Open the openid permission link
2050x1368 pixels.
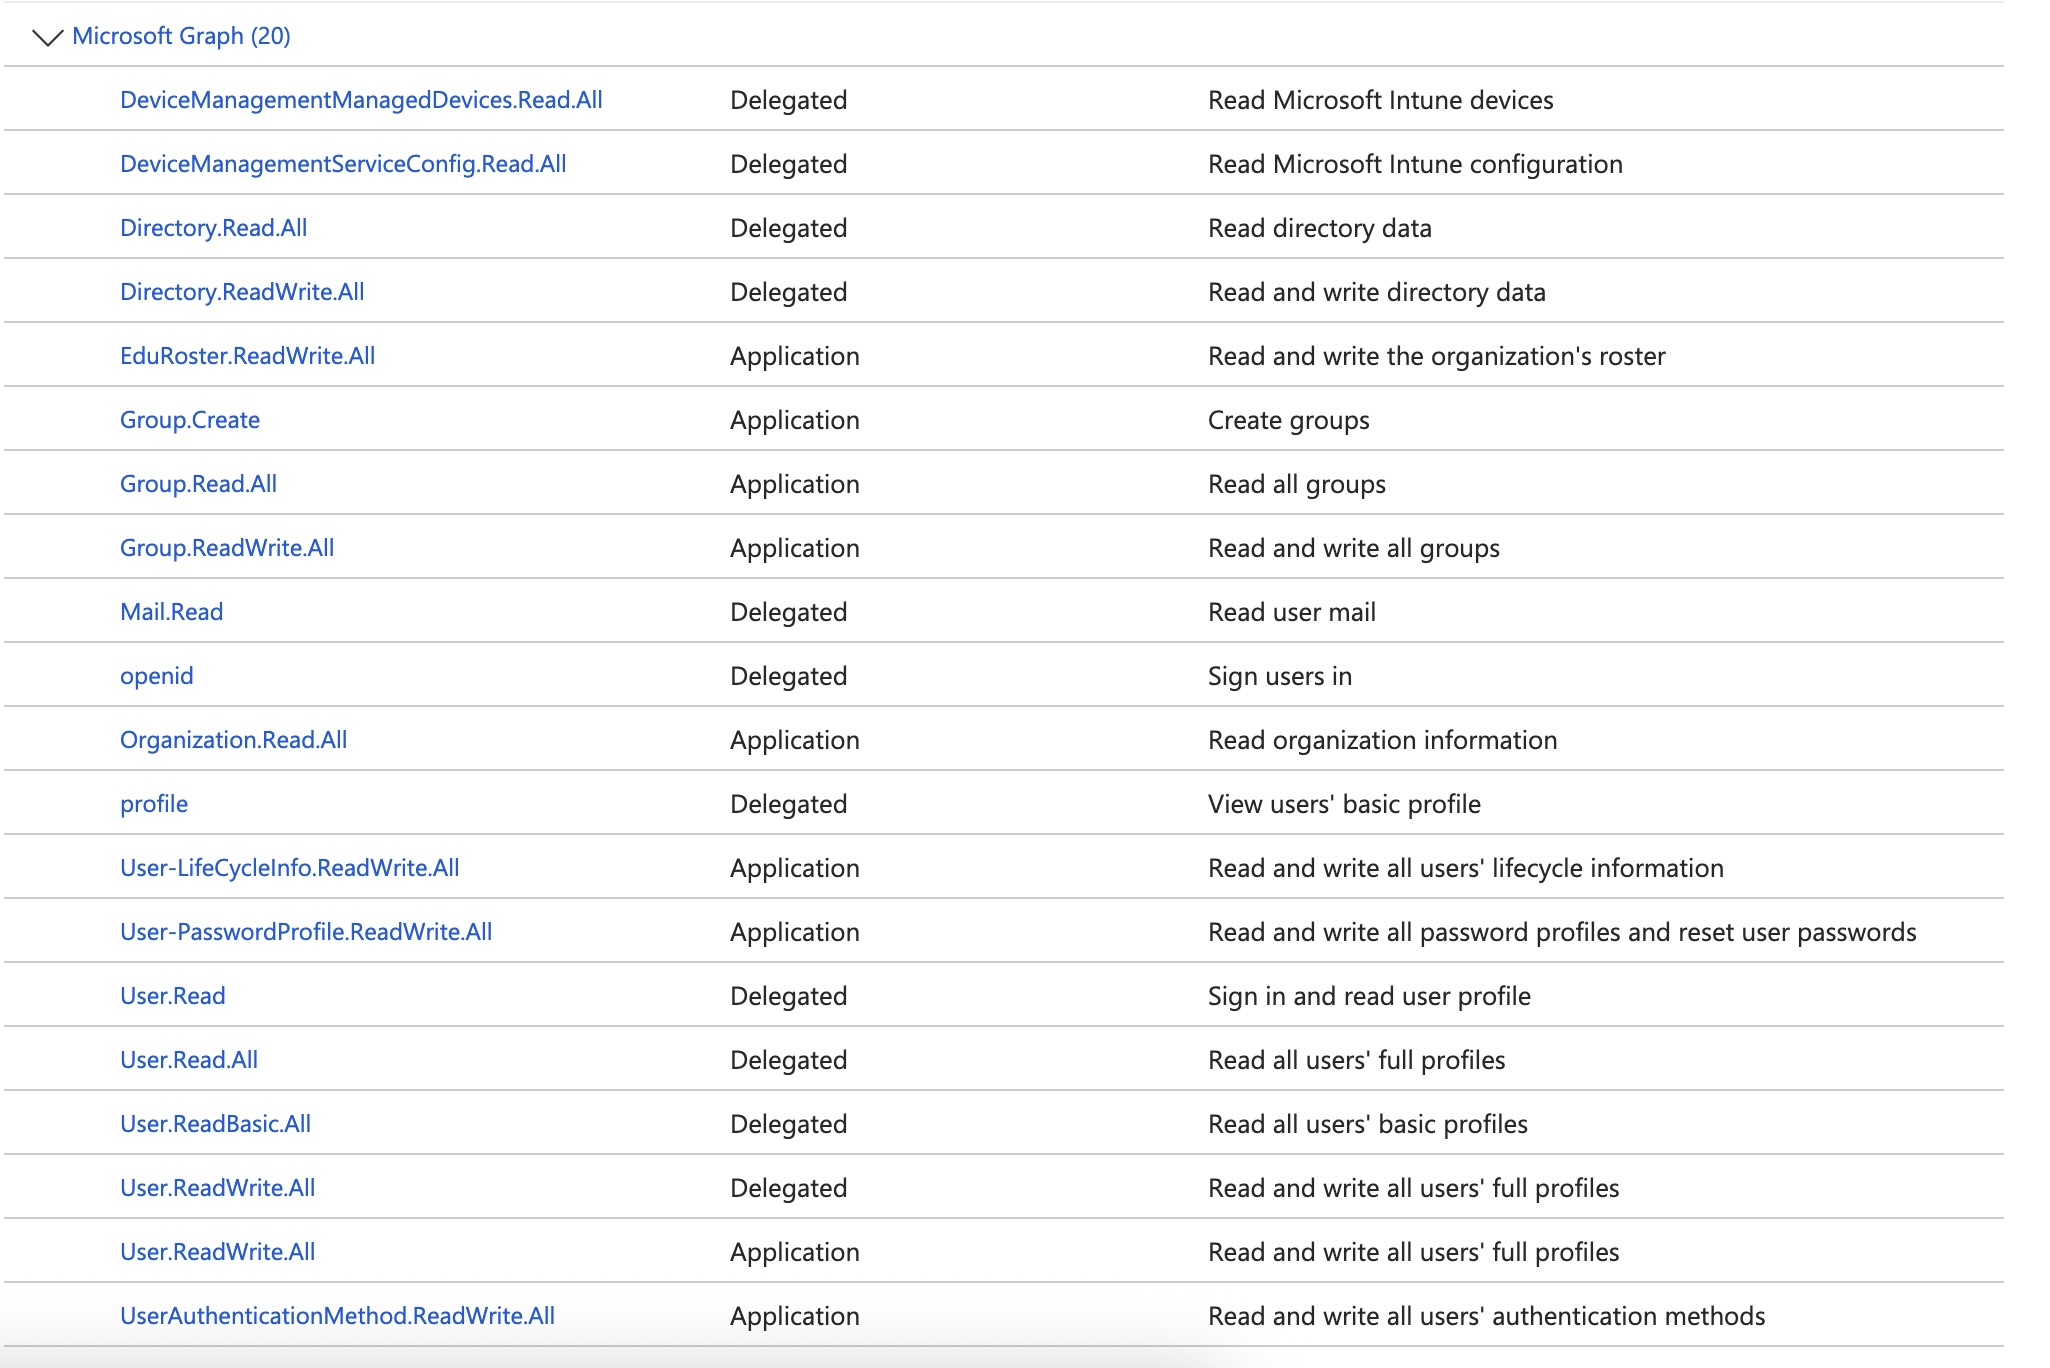[x=156, y=676]
